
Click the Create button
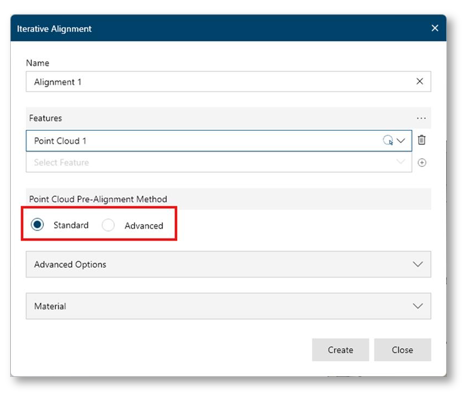pyautogui.click(x=340, y=350)
